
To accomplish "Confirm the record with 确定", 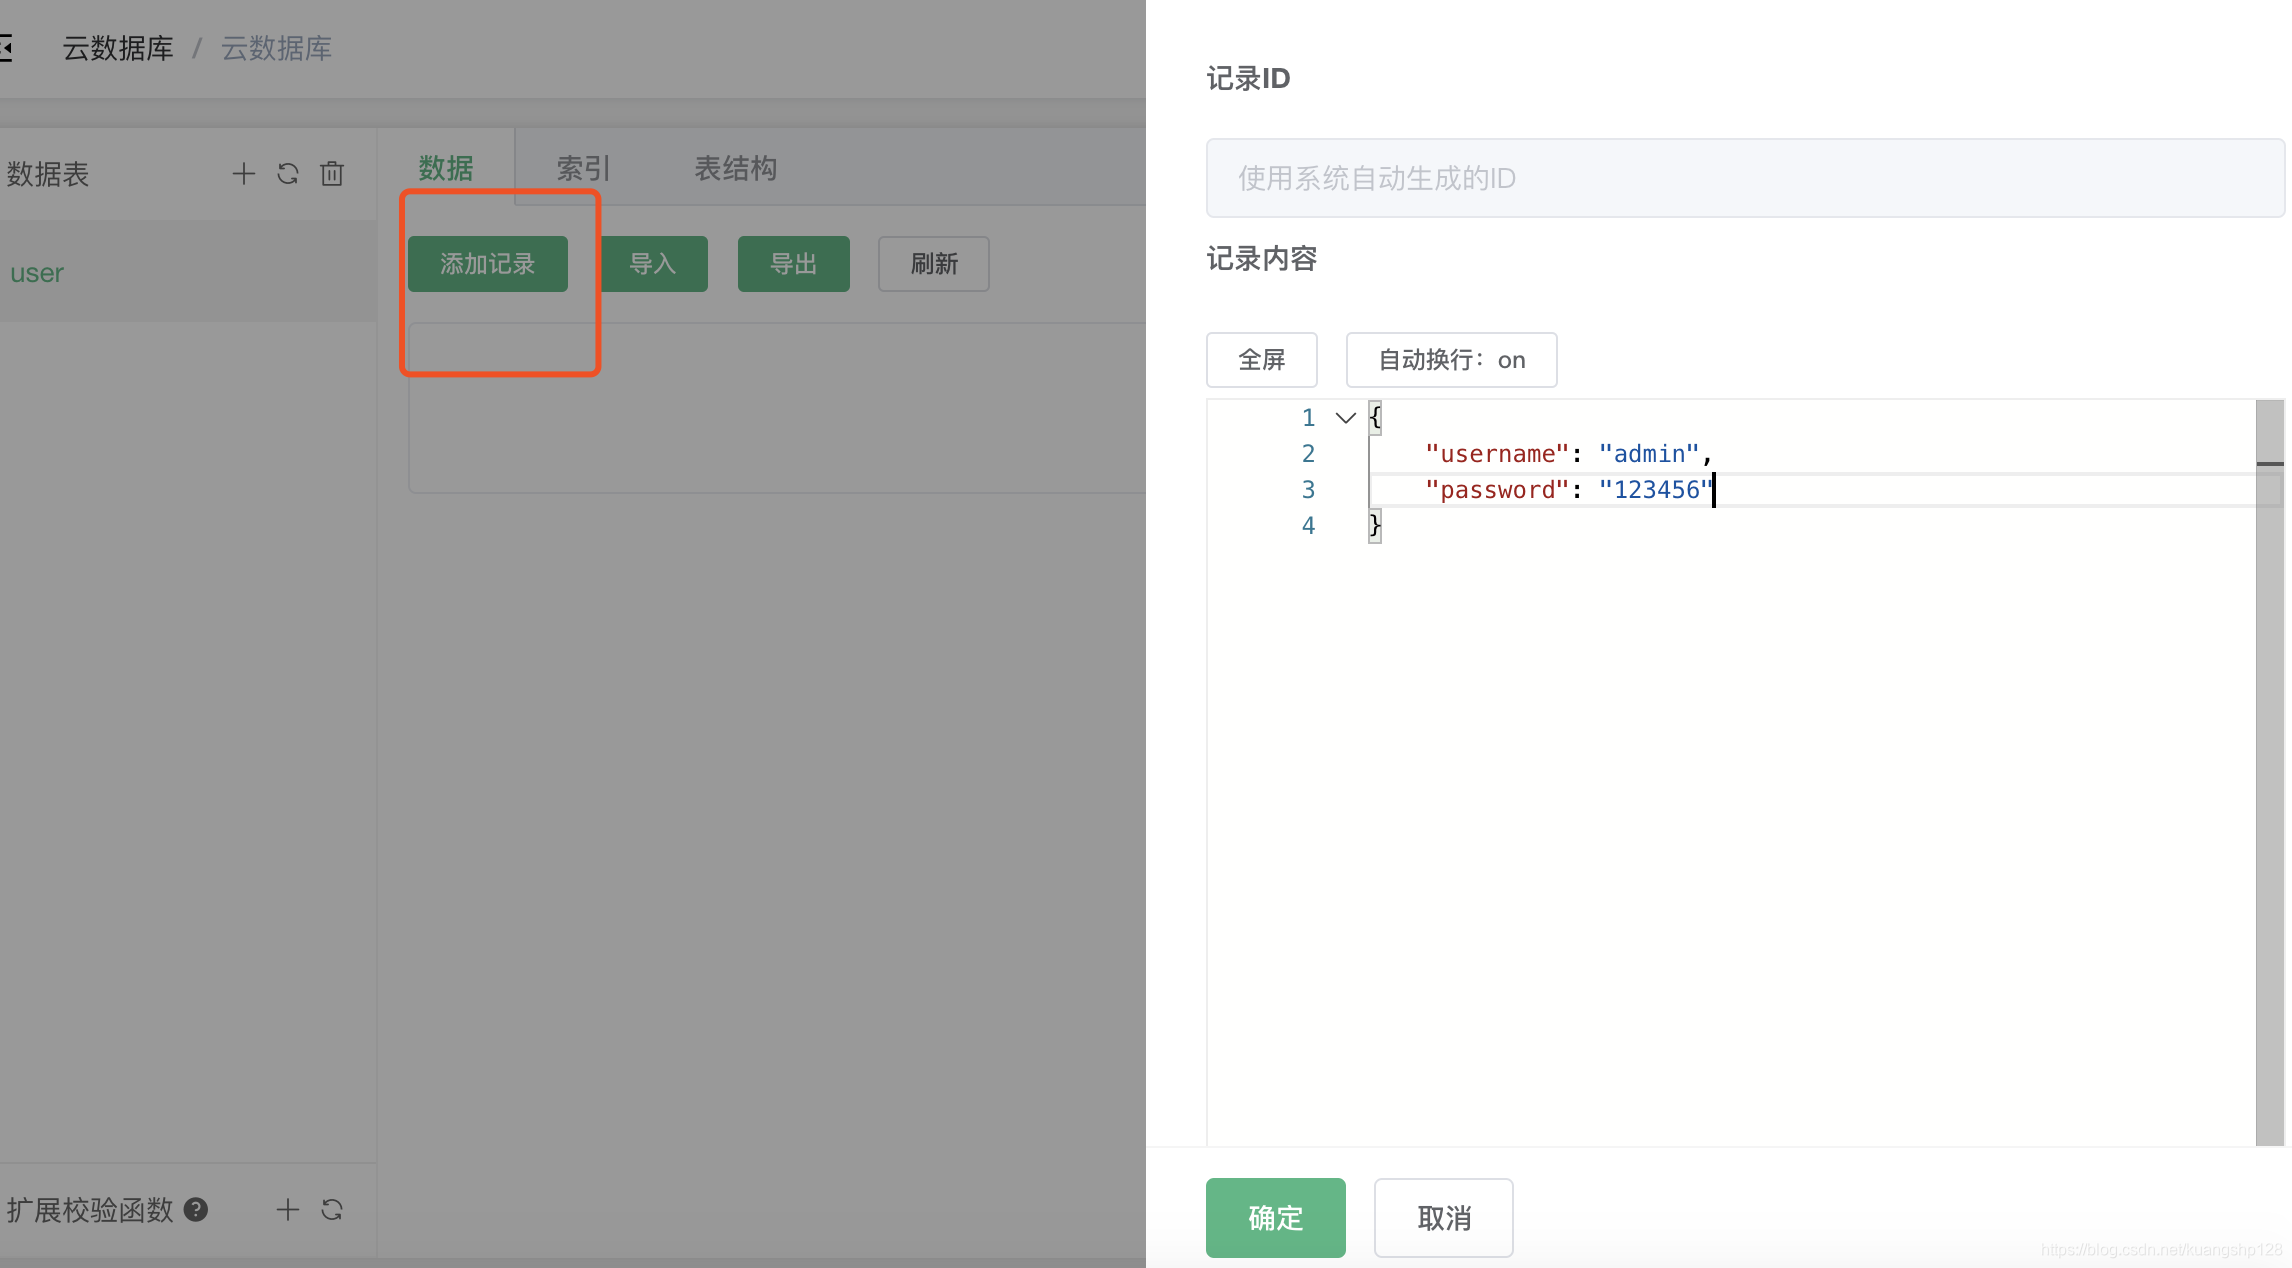I will tap(1276, 1218).
